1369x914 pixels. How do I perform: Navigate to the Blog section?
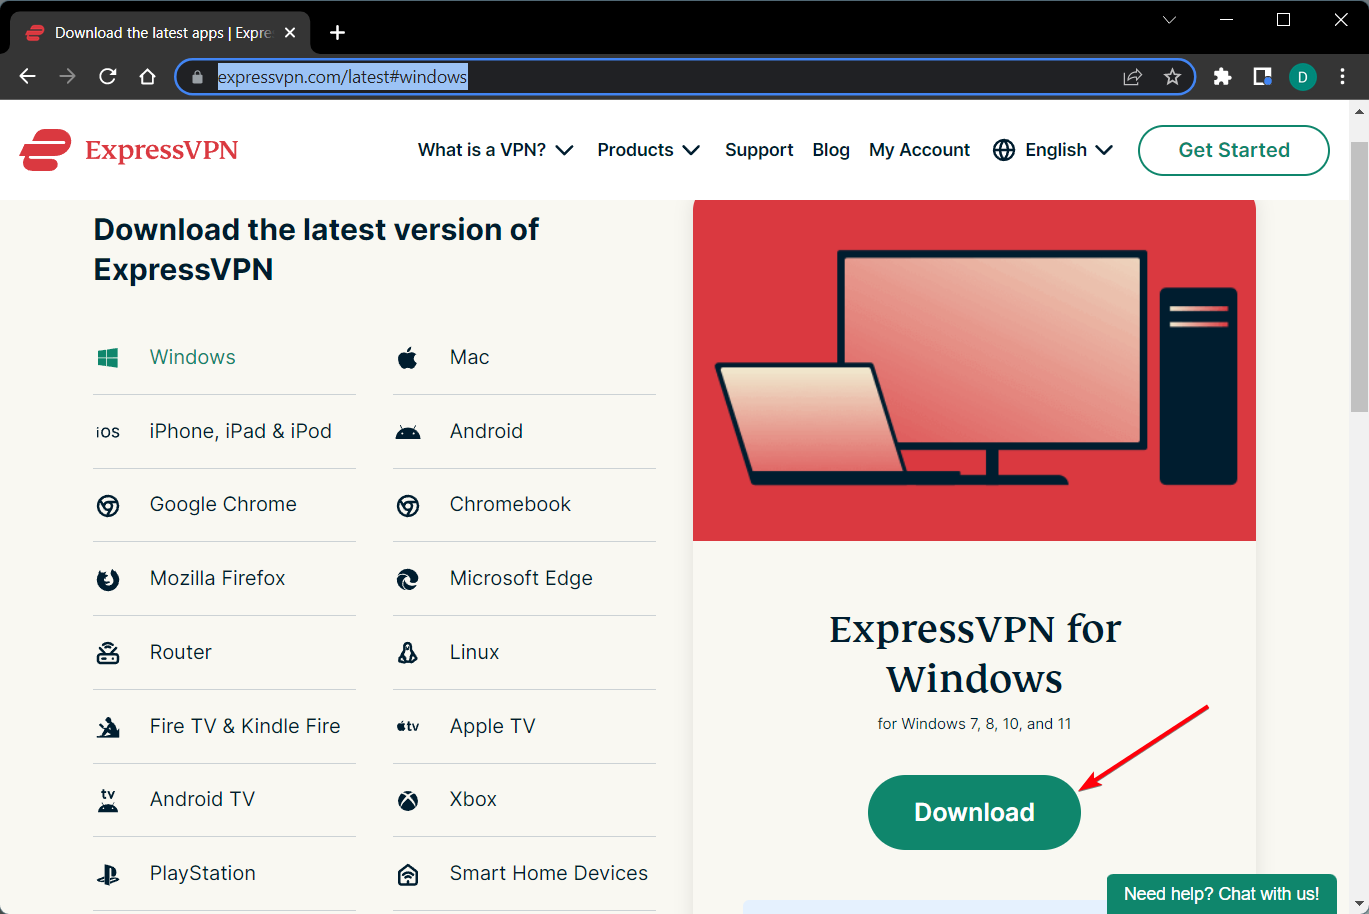click(x=831, y=149)
